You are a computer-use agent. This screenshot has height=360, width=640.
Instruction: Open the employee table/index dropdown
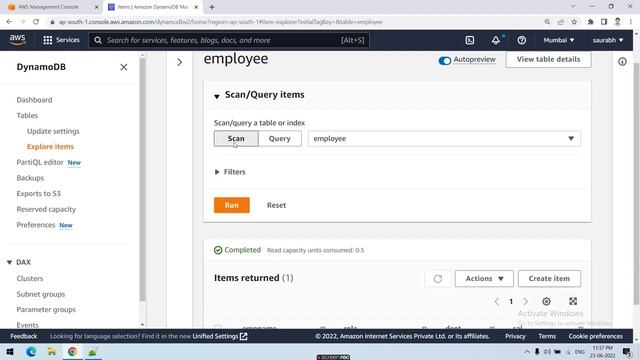point(444,138)
